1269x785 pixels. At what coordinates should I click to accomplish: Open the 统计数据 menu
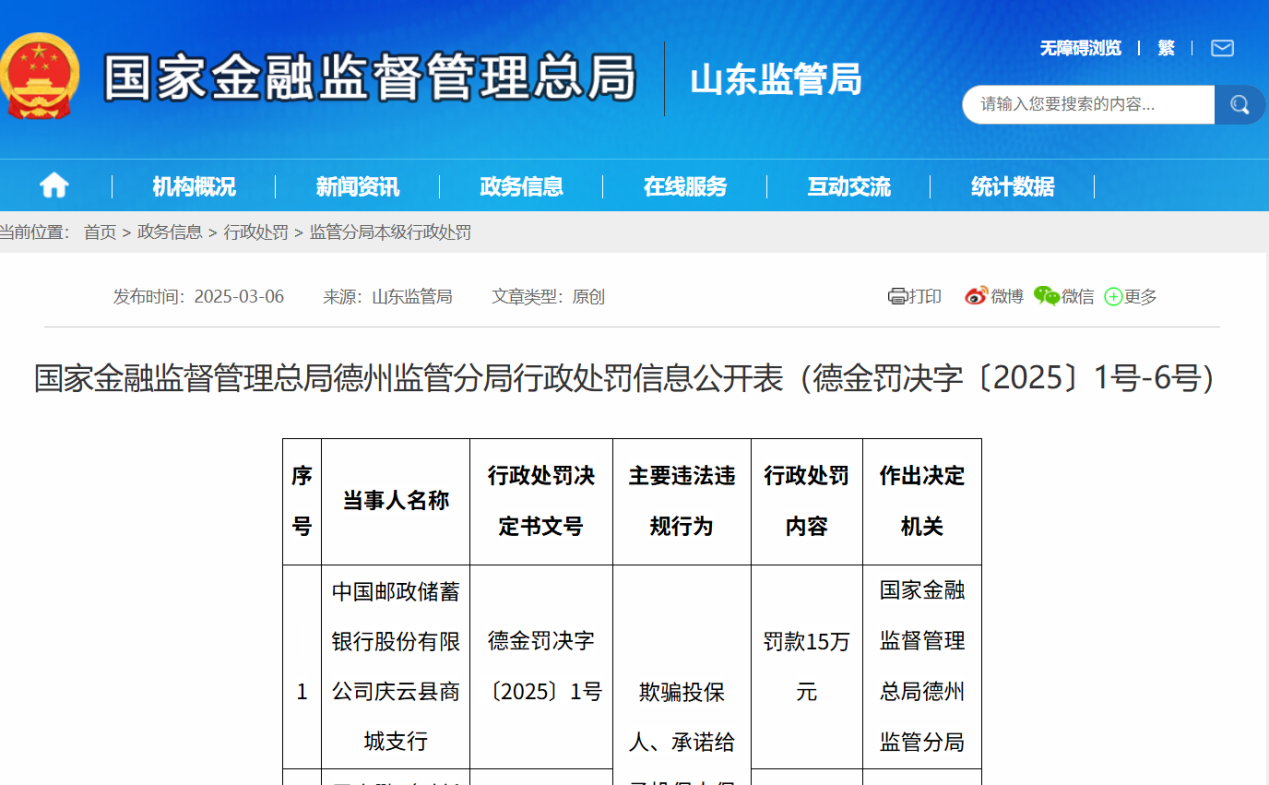(x=1013, y=187)
